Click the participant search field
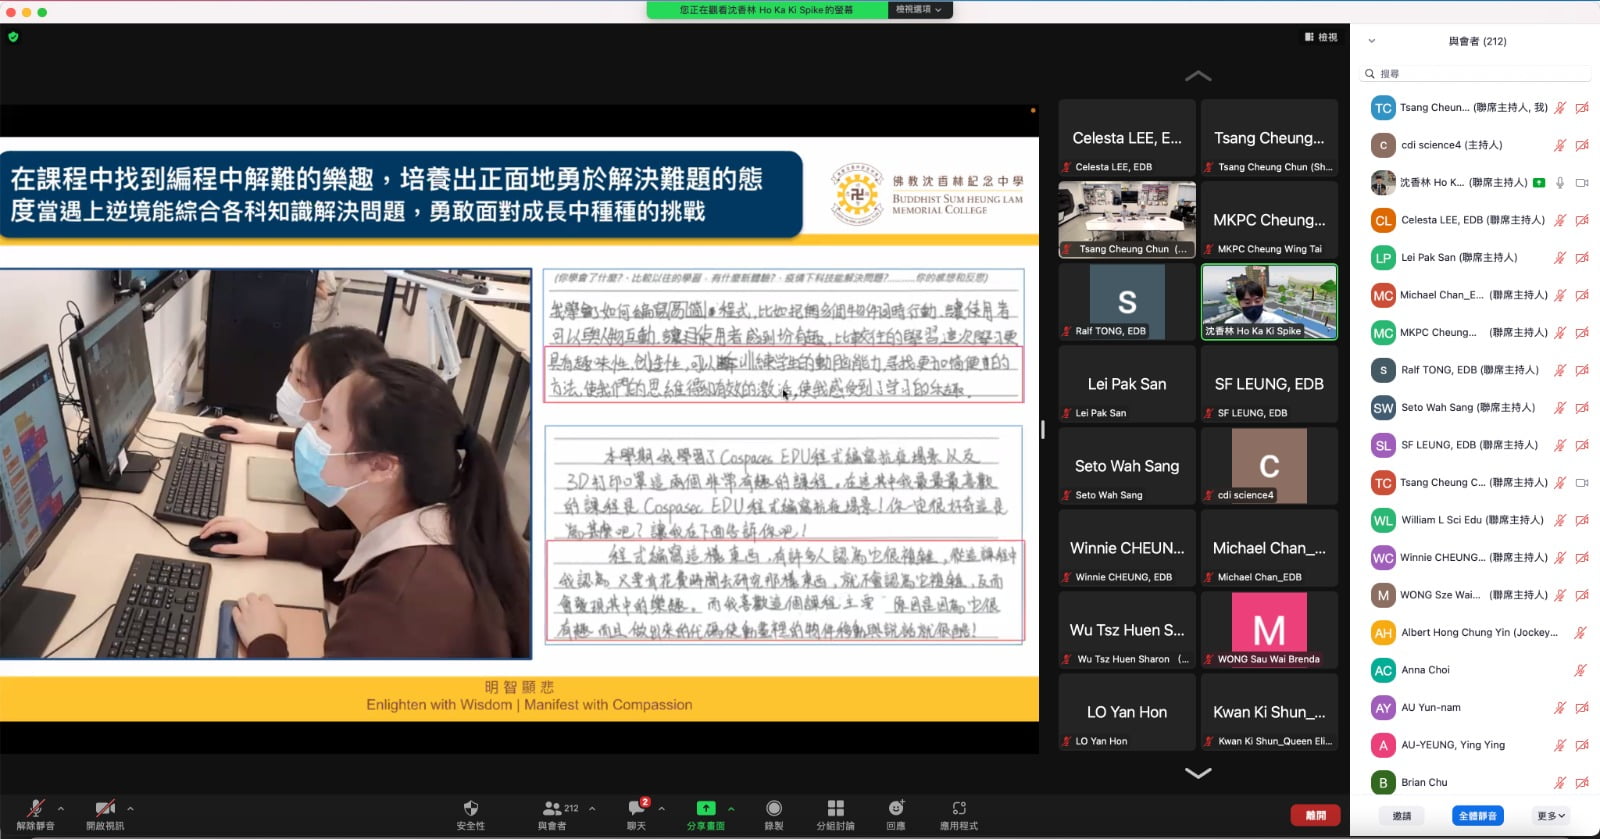This screenshot has height=839, width=1600. point(1477,74)
